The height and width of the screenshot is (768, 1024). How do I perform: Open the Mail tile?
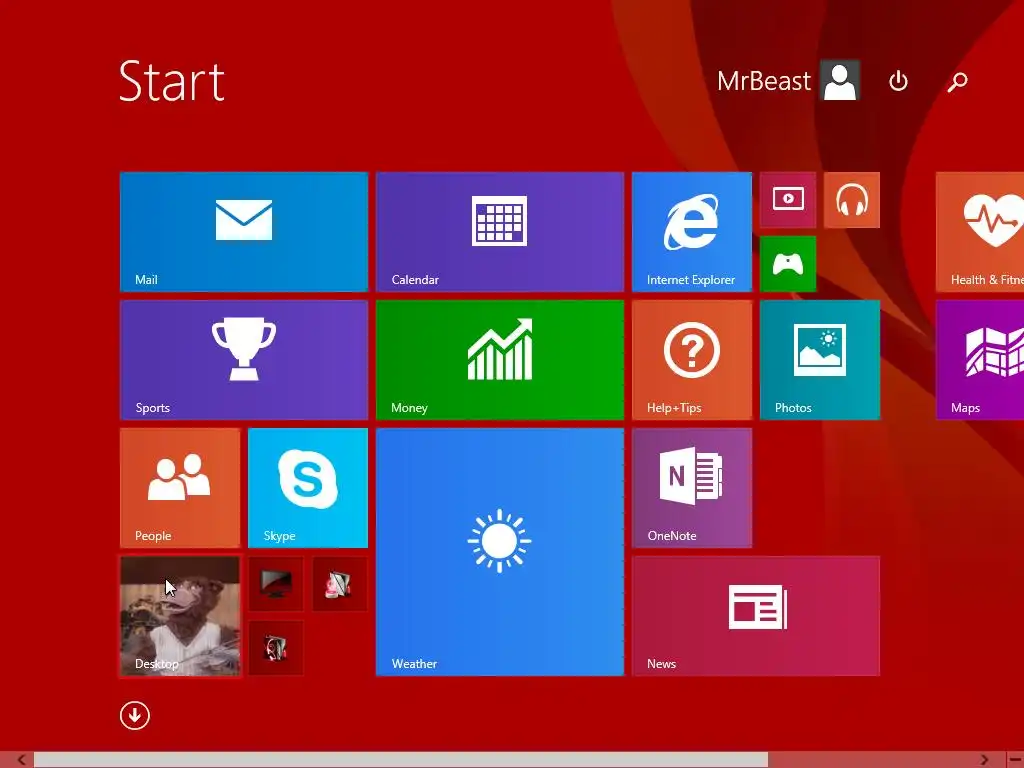[244, 232]
